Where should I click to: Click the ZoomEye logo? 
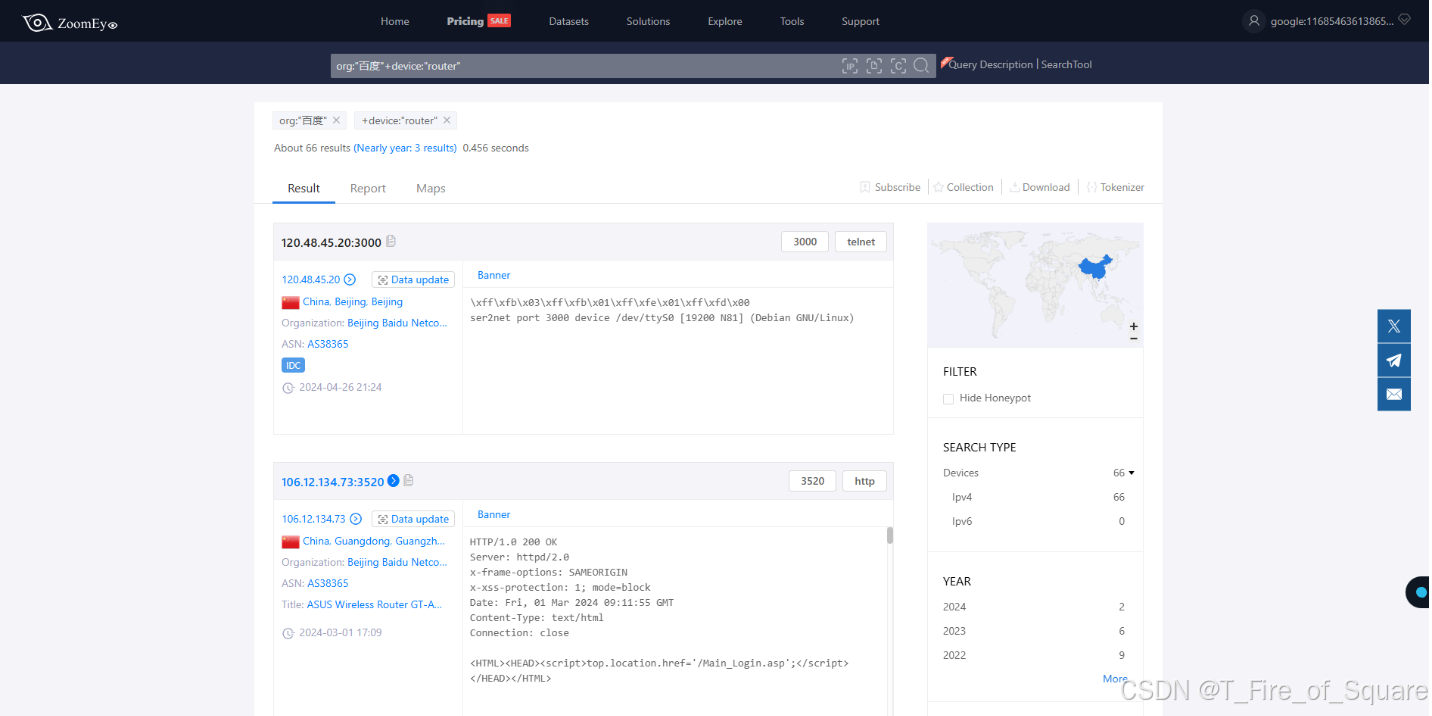tap(70, 21)
